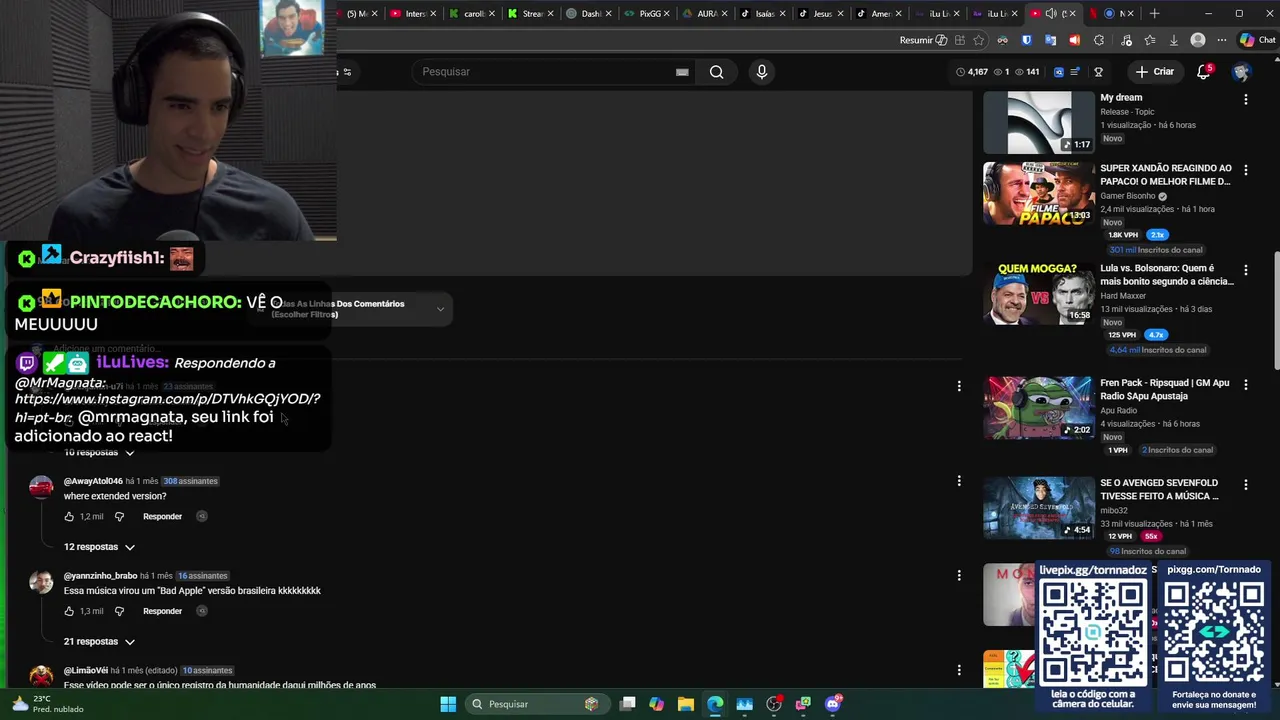This screenshot has height=720, width=1280.
Task: Open options for Avenged Sevenfold video
Action: [x=1246, y=485]
